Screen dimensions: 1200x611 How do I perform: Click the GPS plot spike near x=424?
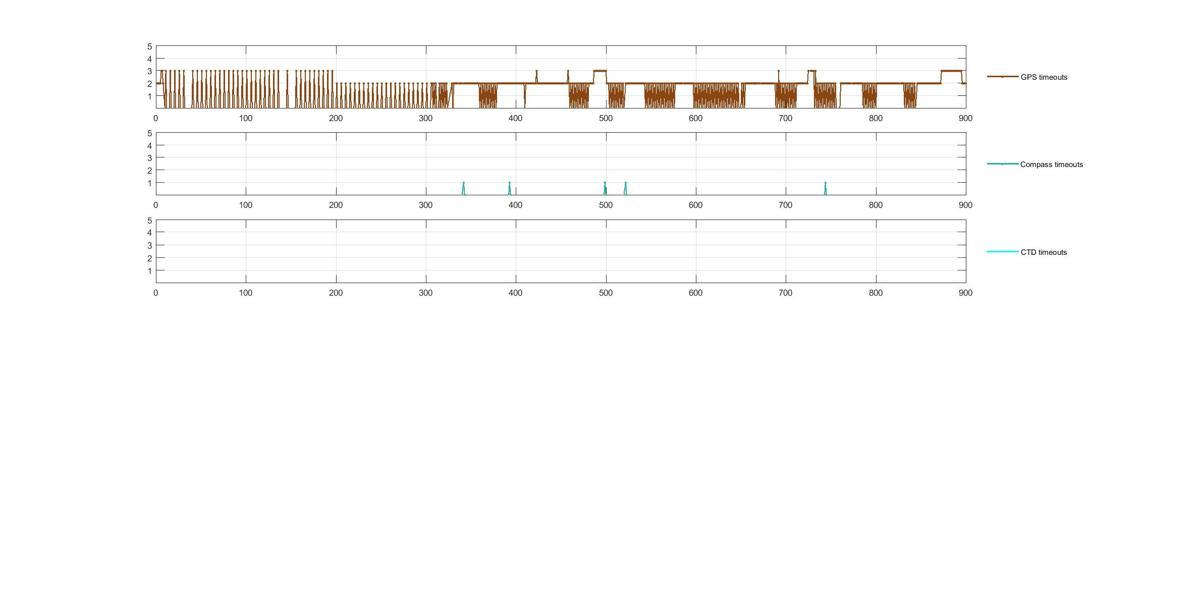[537, 76]
